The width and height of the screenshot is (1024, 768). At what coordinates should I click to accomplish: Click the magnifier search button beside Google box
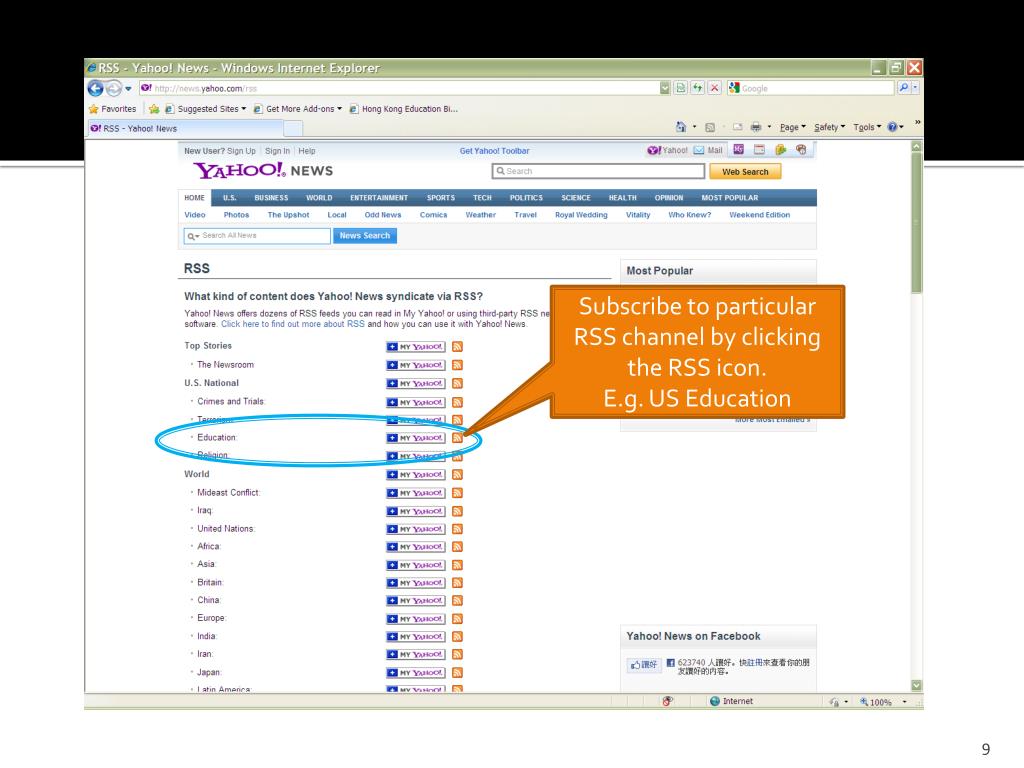click(x=904, y=88)
